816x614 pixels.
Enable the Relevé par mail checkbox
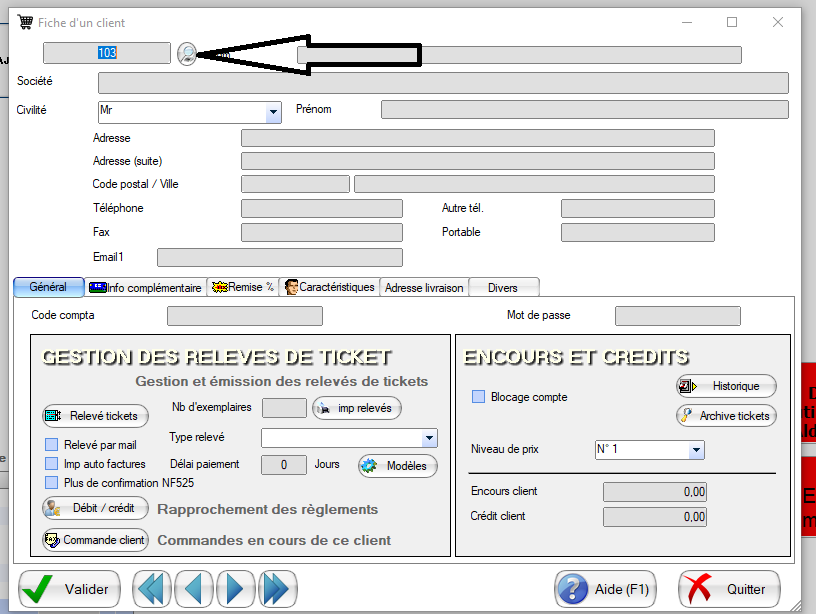(52, 444)
